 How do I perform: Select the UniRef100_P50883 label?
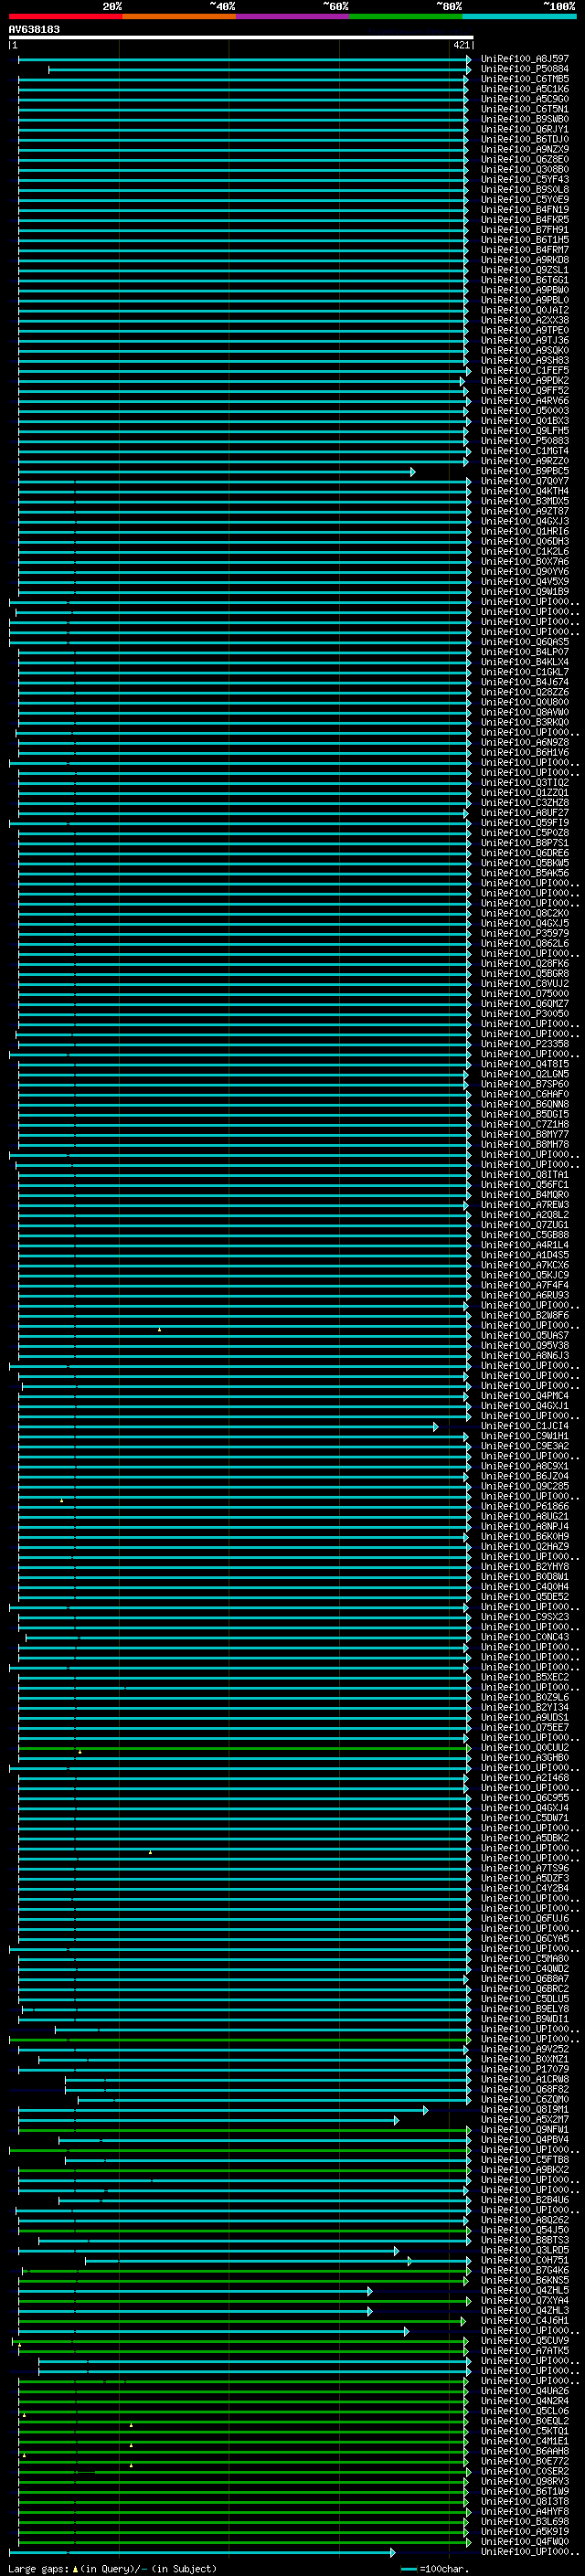(x=524, y=441)
